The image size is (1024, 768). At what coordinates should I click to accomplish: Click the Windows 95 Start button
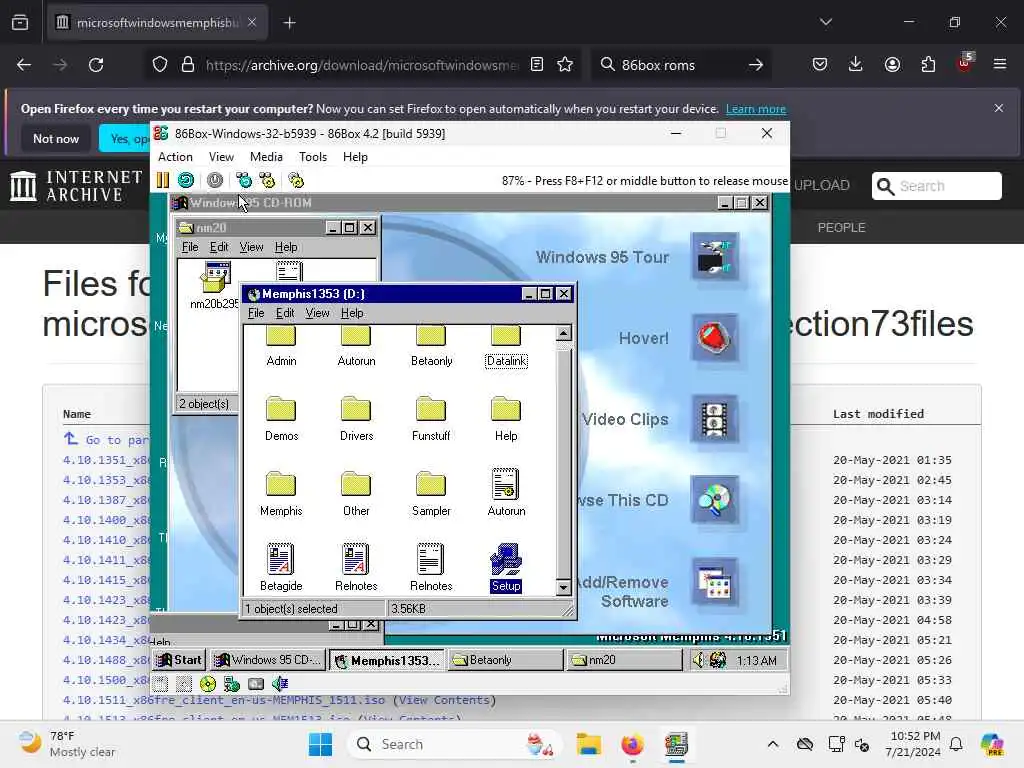coord(179,660)
